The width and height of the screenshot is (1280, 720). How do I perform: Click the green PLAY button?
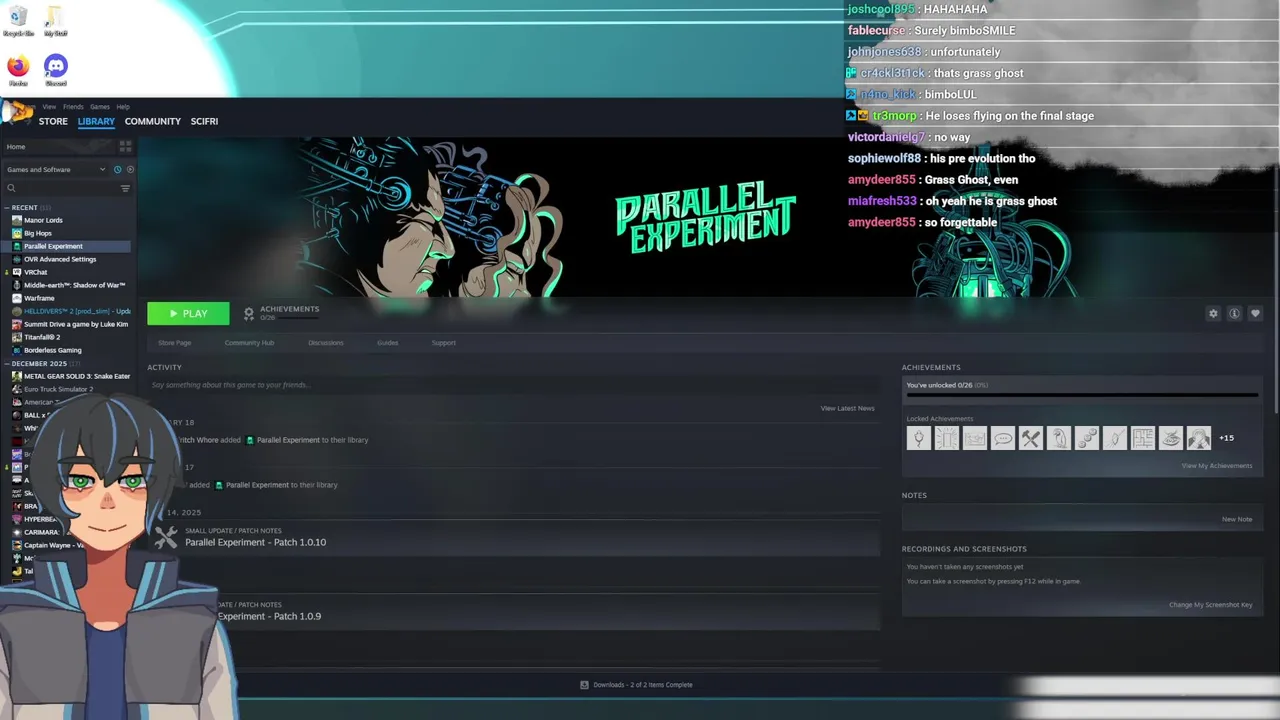(x=188, y=314)
